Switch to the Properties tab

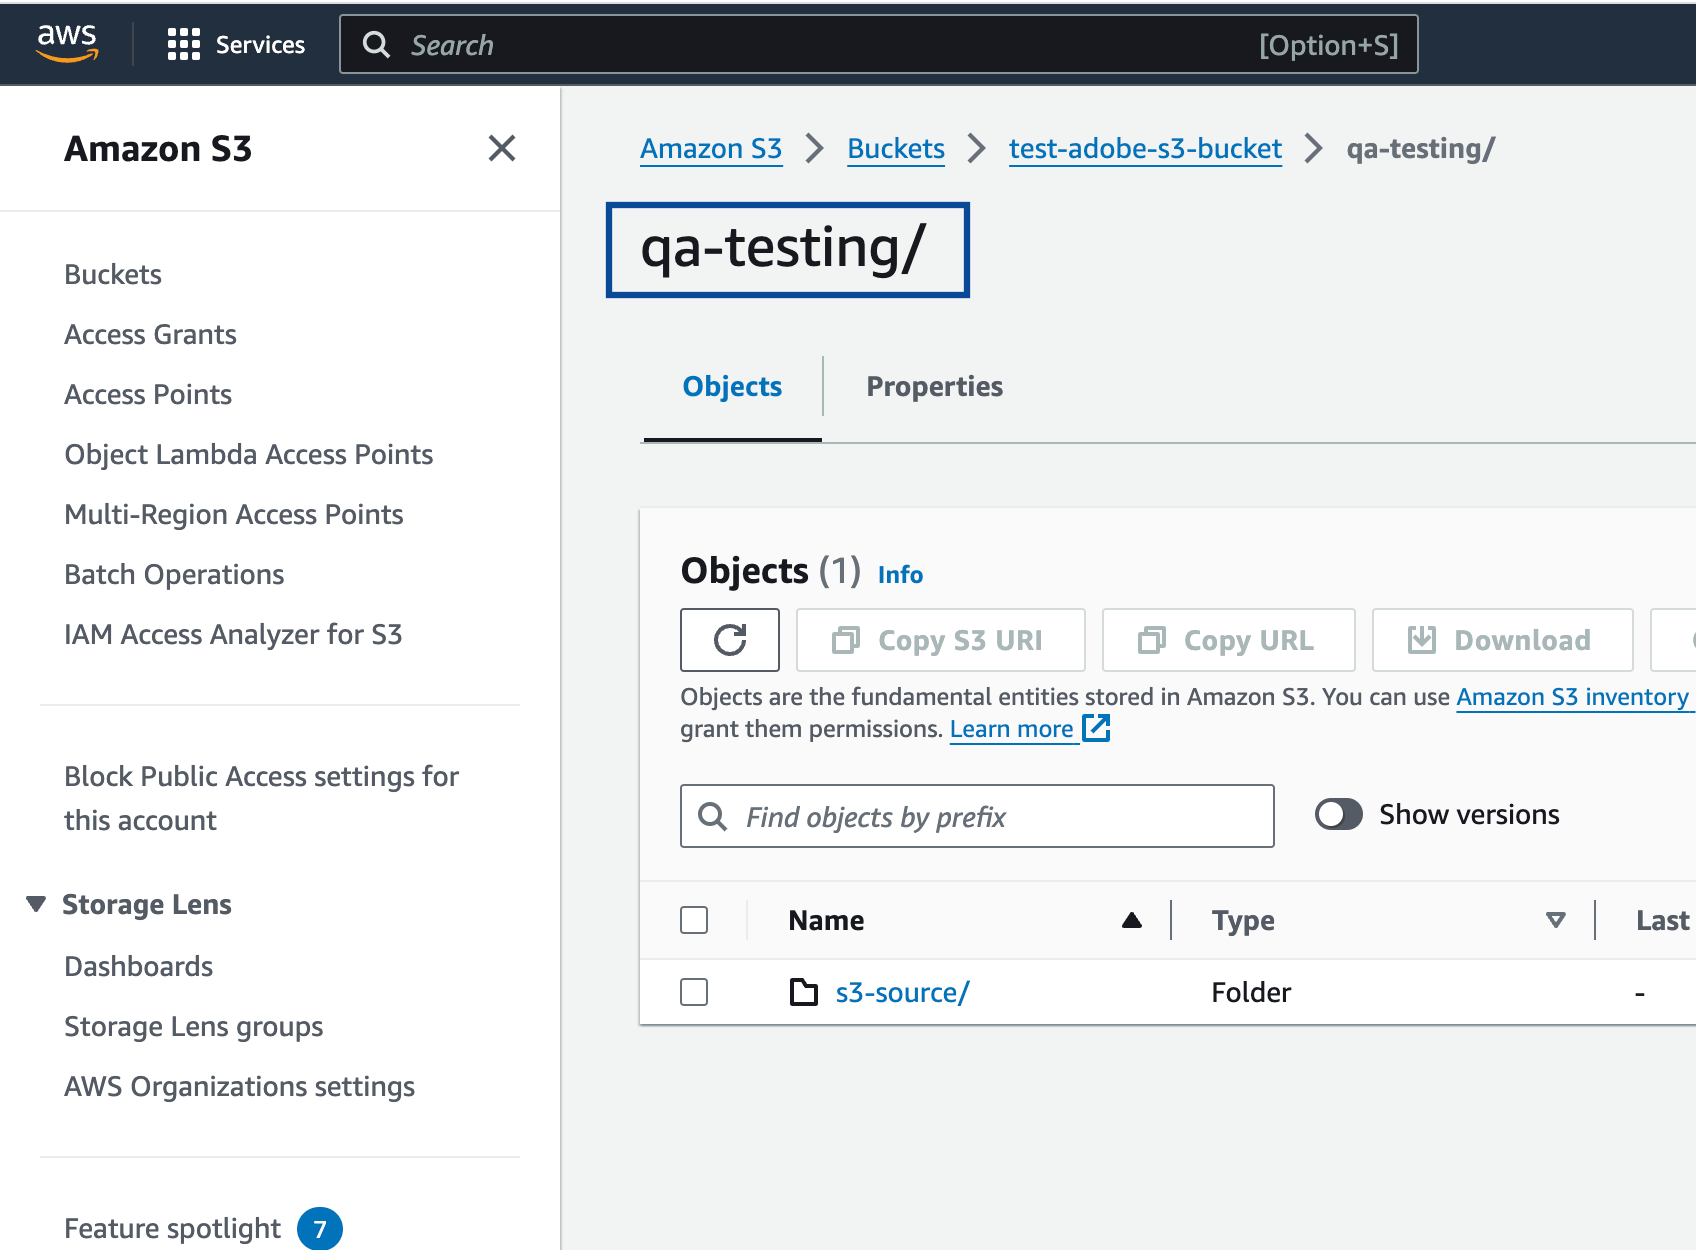[x=935, y=387]
